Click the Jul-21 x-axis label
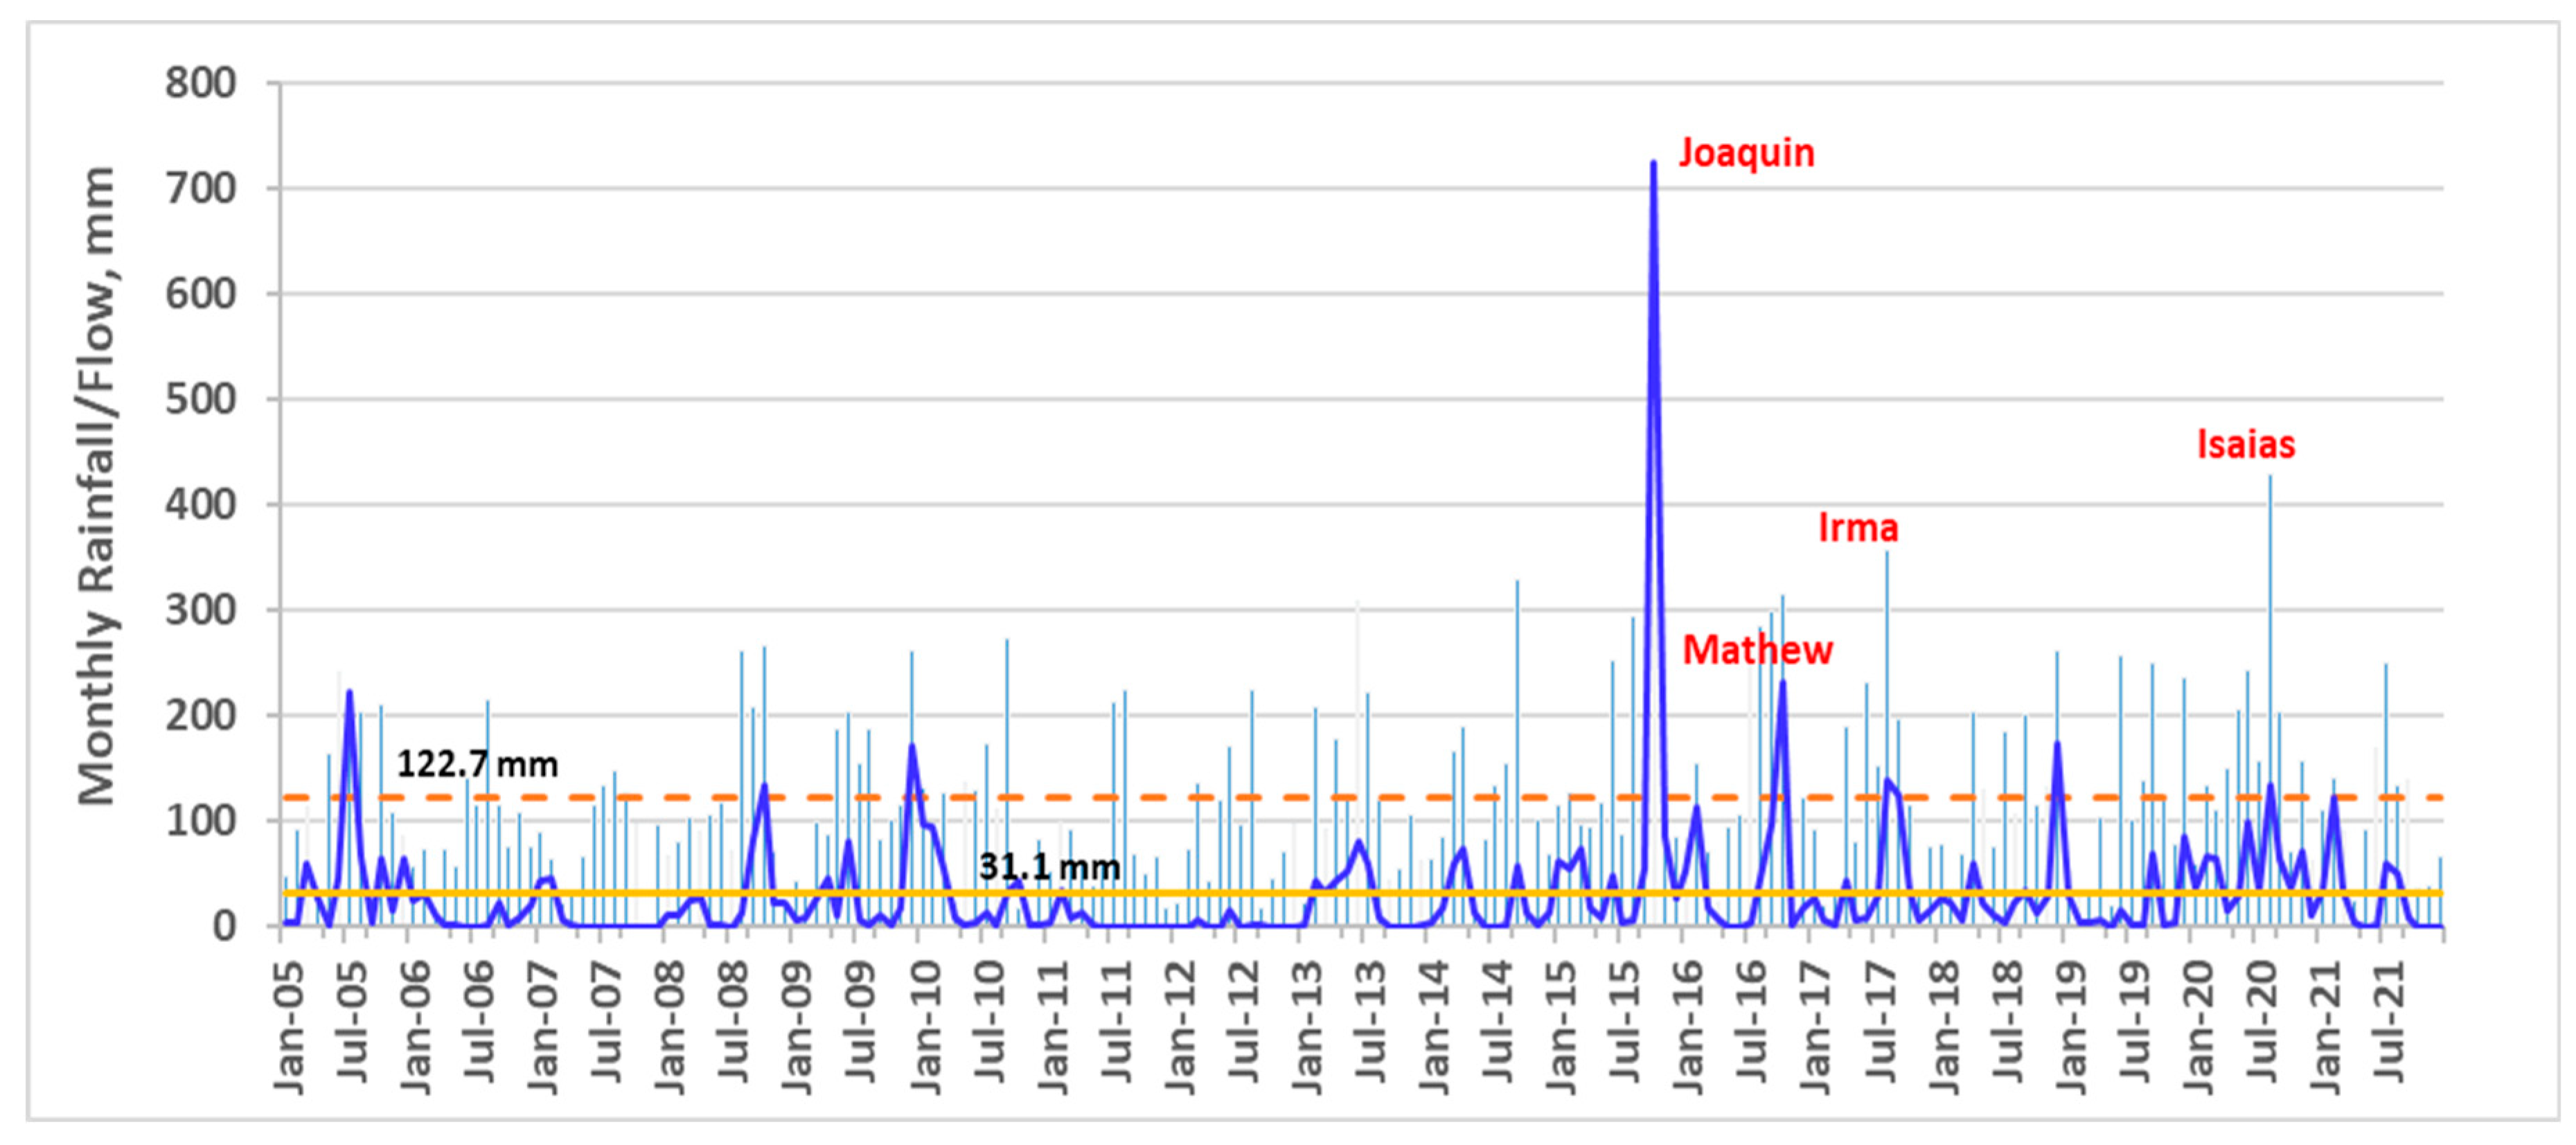This screenshot has height=1145, width=2576. 2390,1022
